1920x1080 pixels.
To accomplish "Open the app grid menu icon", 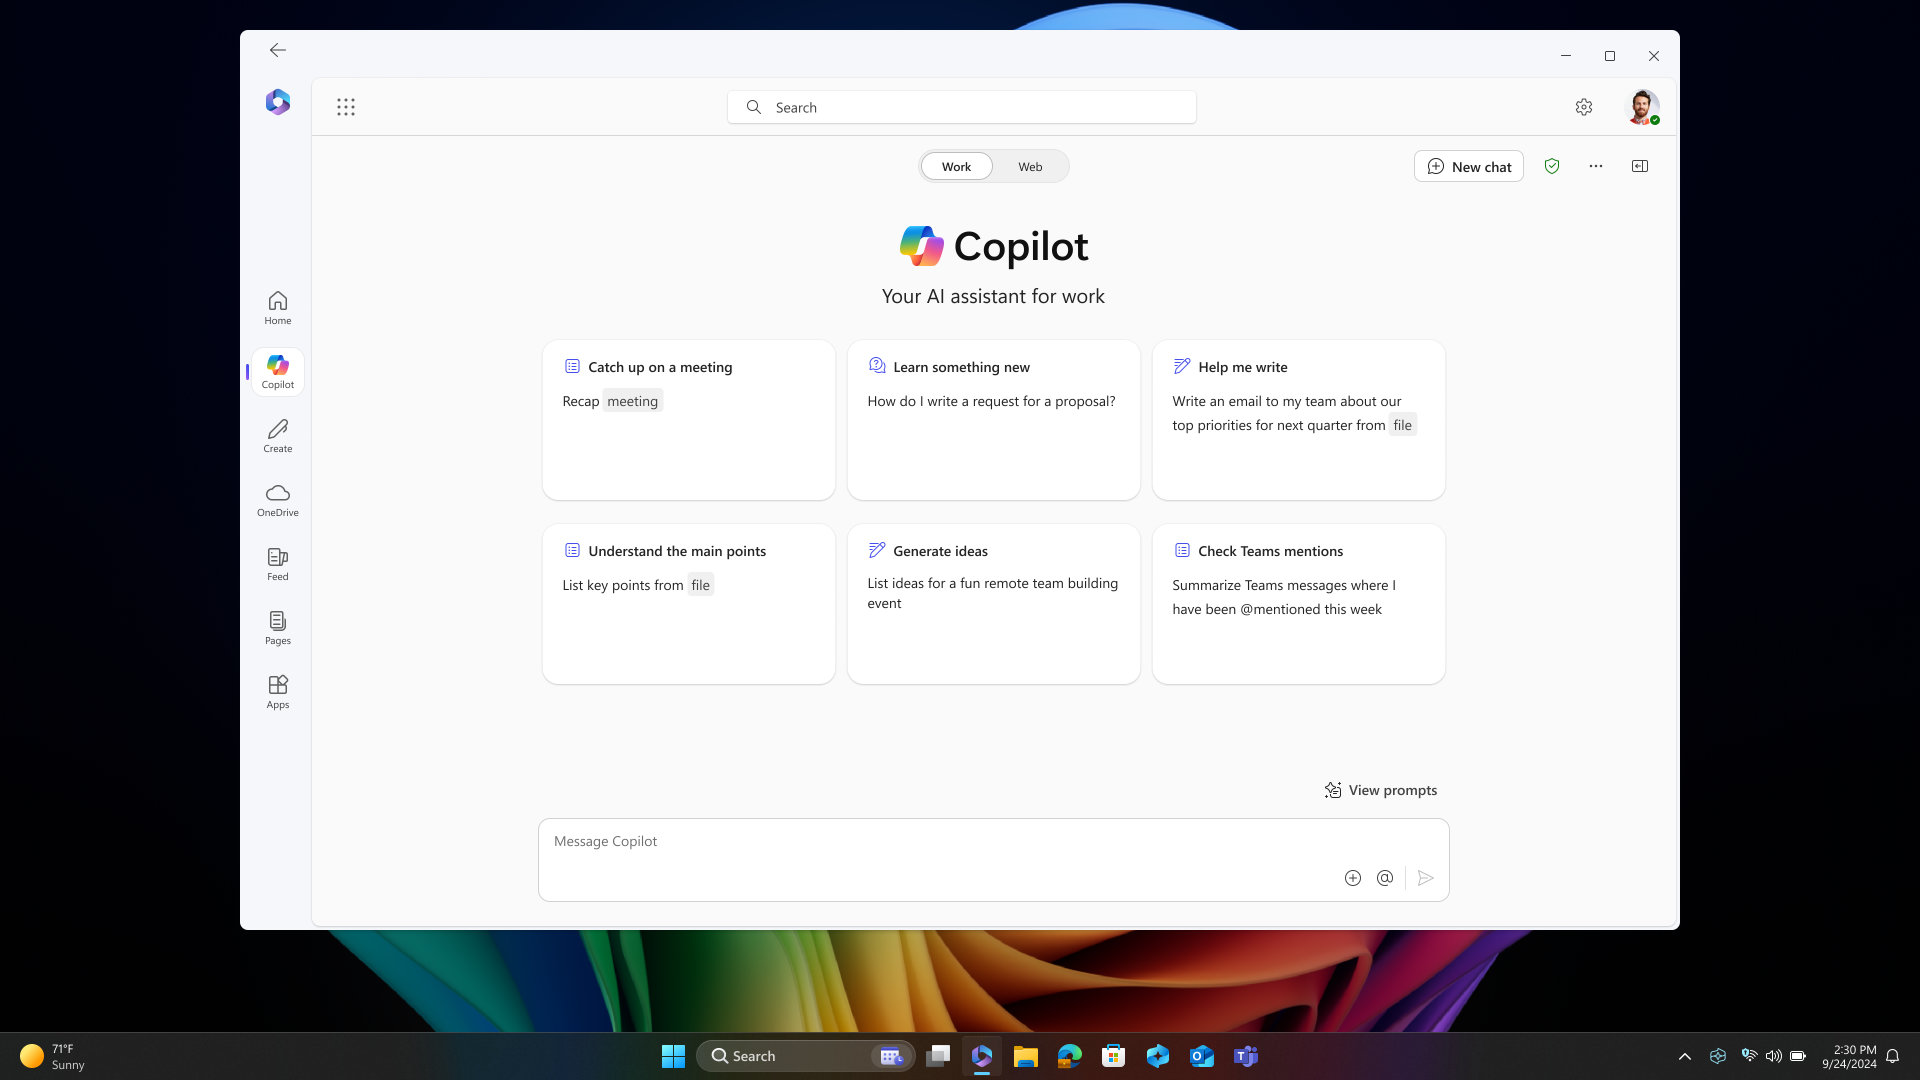I will (345, 107).
